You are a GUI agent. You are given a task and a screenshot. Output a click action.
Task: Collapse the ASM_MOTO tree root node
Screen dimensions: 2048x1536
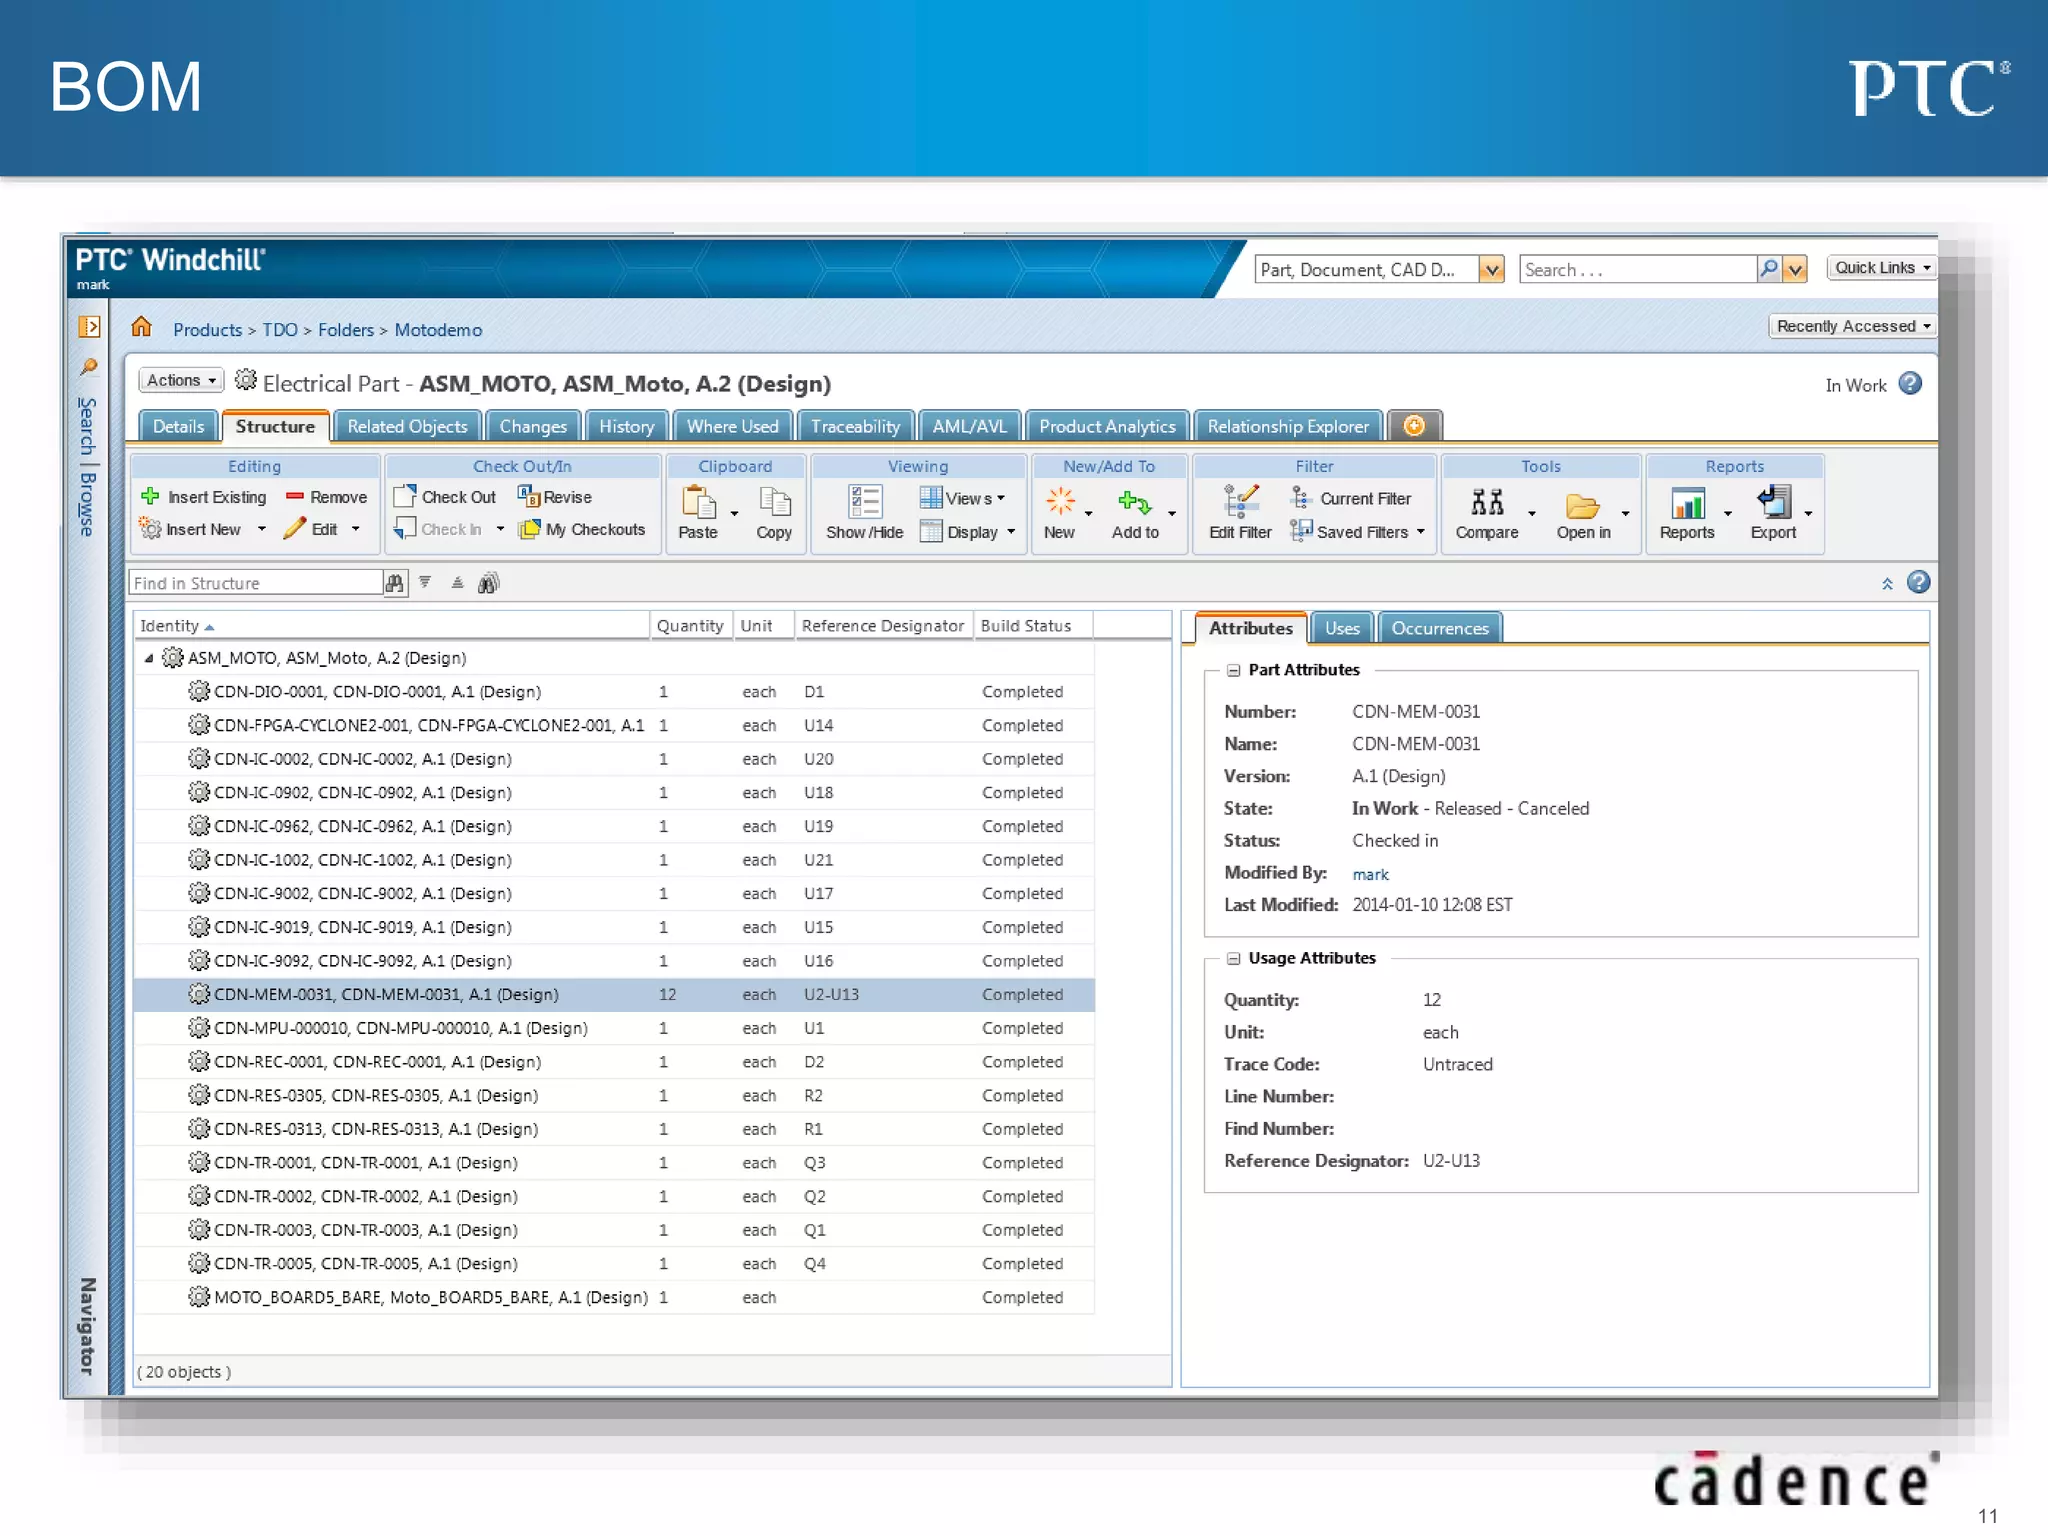click(x=149, y=658)
